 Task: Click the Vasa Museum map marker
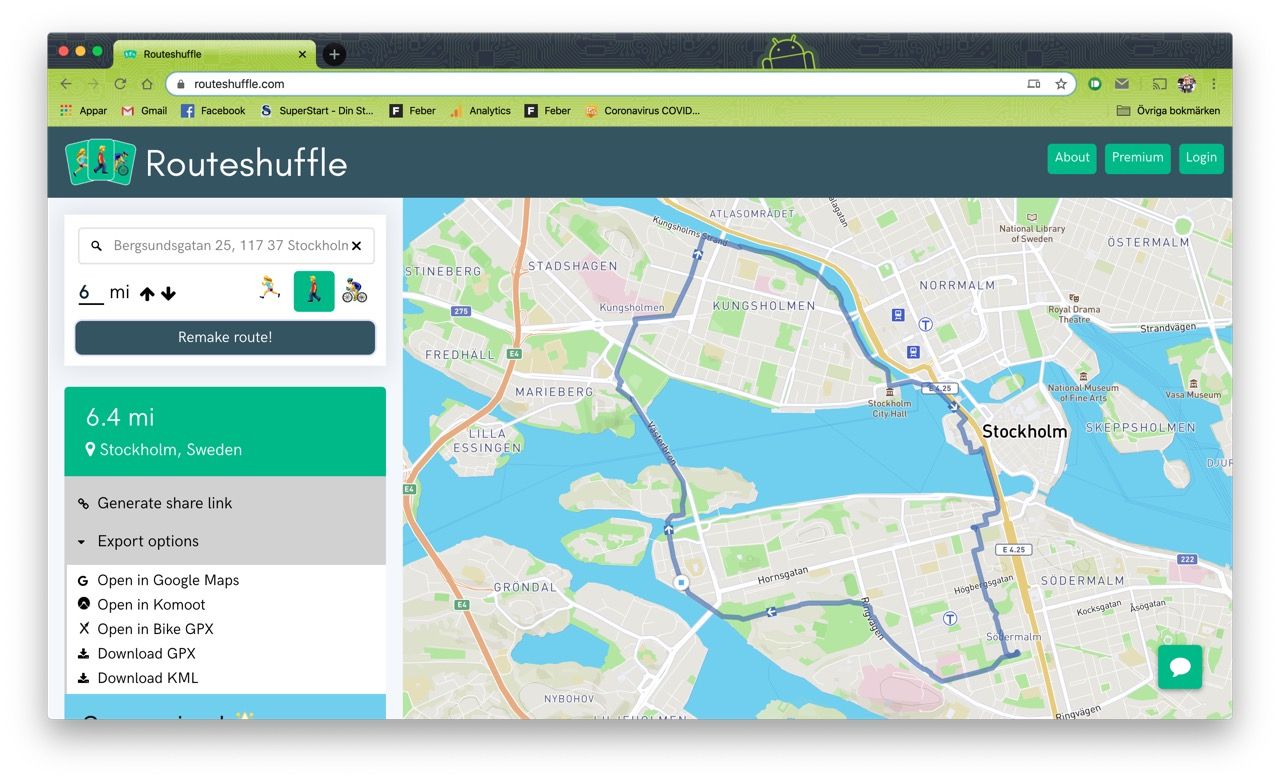coord(1193,383)
